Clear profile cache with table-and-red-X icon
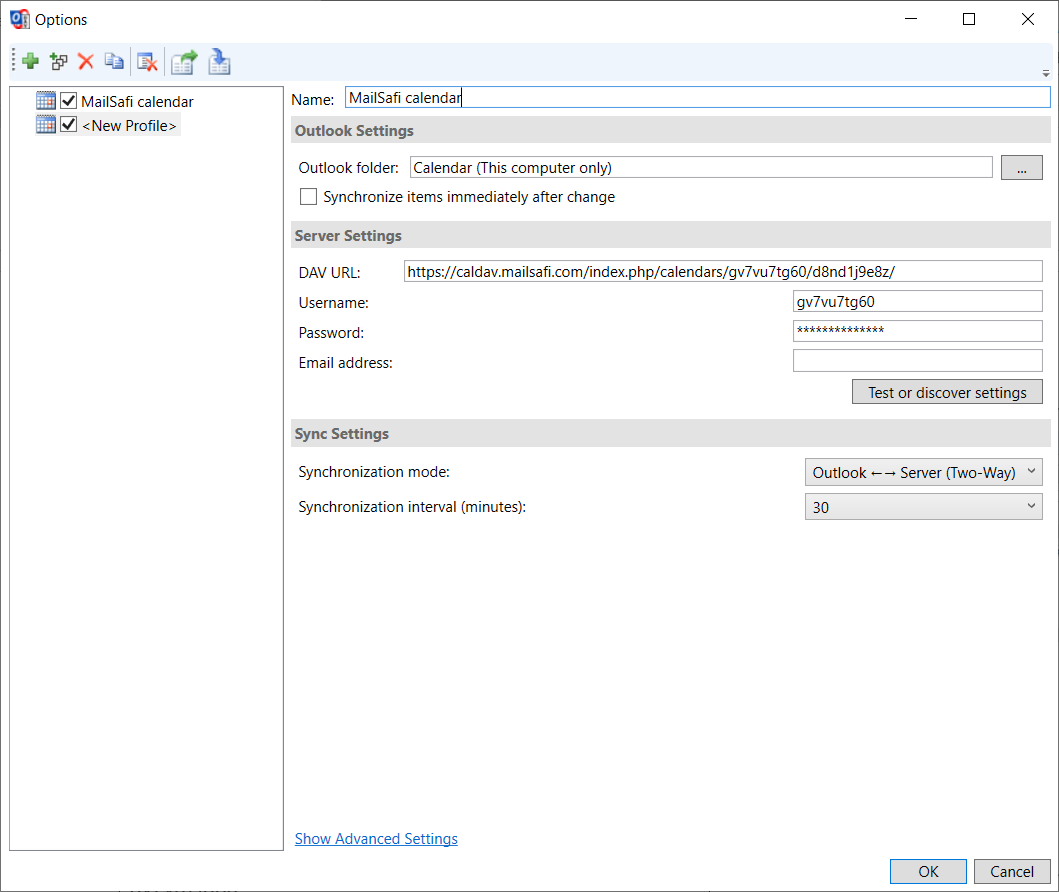This screenshot has height=892, width=1059. [147, 61]
